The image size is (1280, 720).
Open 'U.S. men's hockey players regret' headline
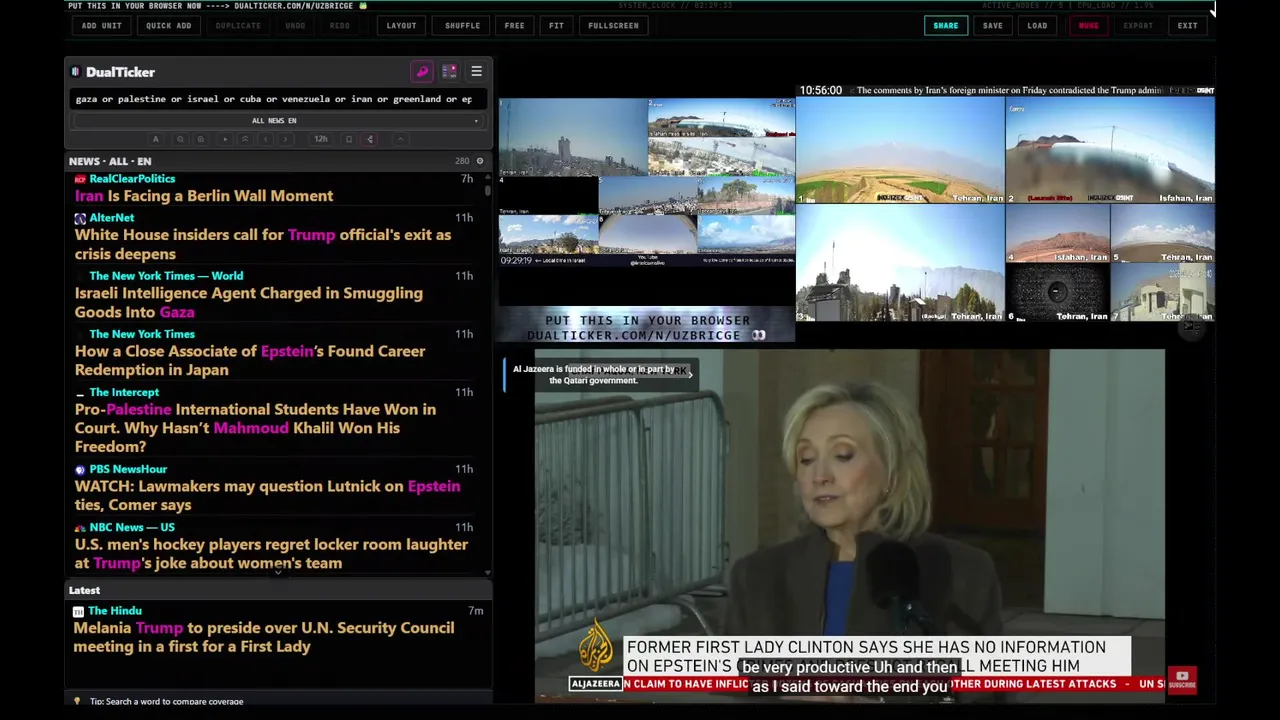pyautogui.click(x=271, y=553)
